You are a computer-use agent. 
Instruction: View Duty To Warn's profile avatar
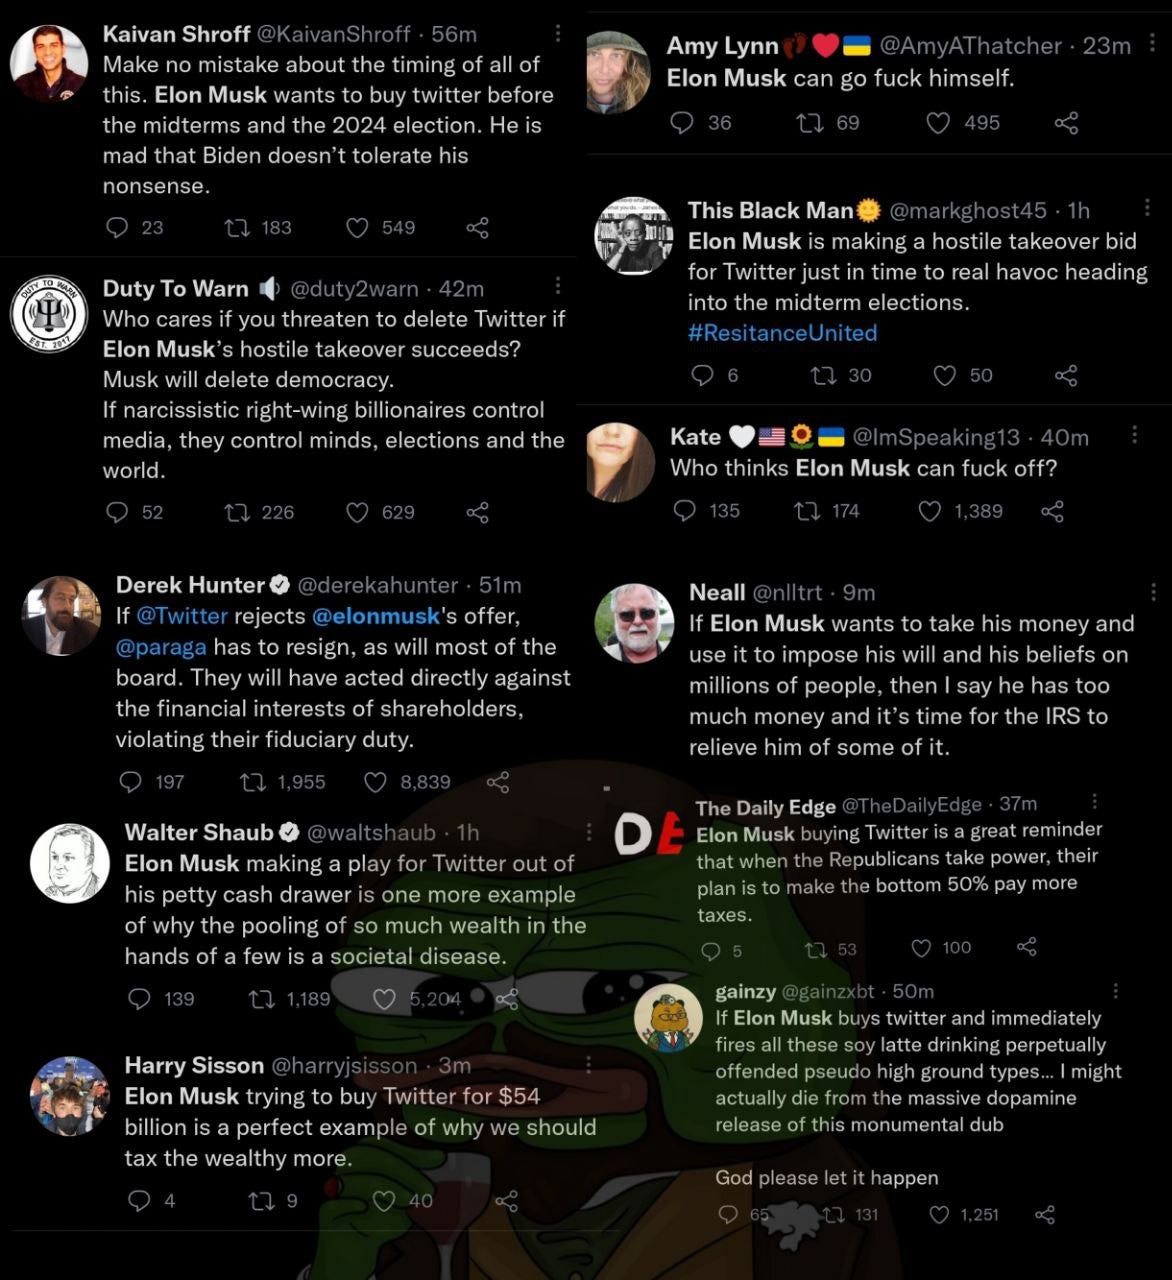[49, 313]
